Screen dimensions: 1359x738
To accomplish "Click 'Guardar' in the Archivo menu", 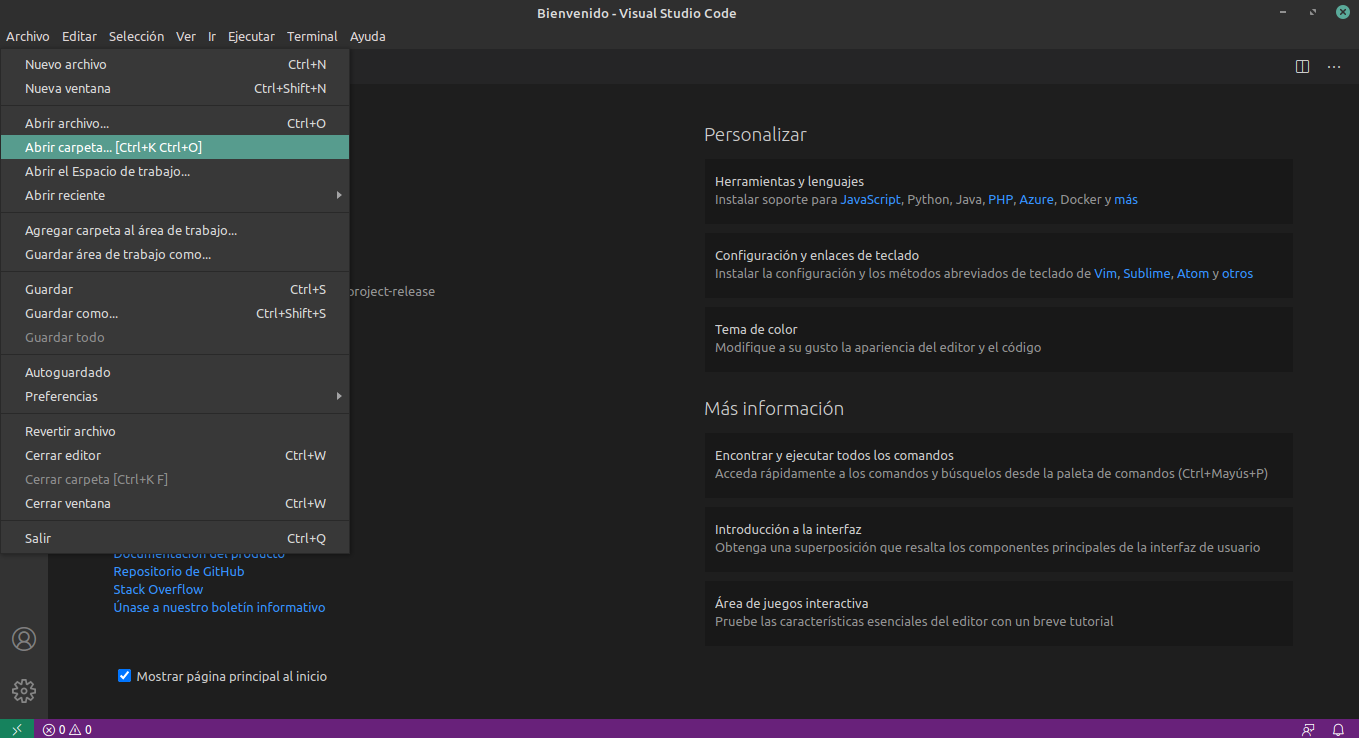I will pos(175,289).
